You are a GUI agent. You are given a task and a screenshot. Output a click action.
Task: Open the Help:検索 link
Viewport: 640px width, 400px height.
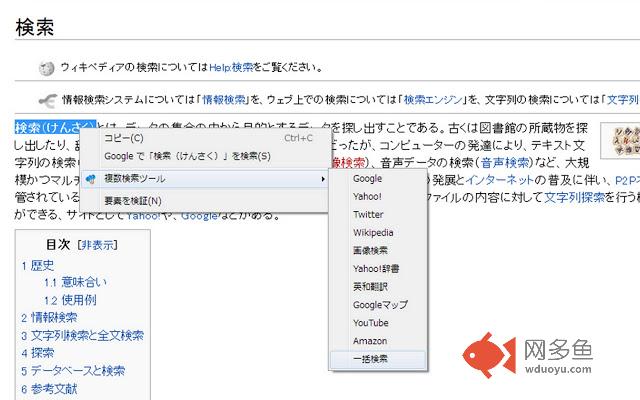231,68
